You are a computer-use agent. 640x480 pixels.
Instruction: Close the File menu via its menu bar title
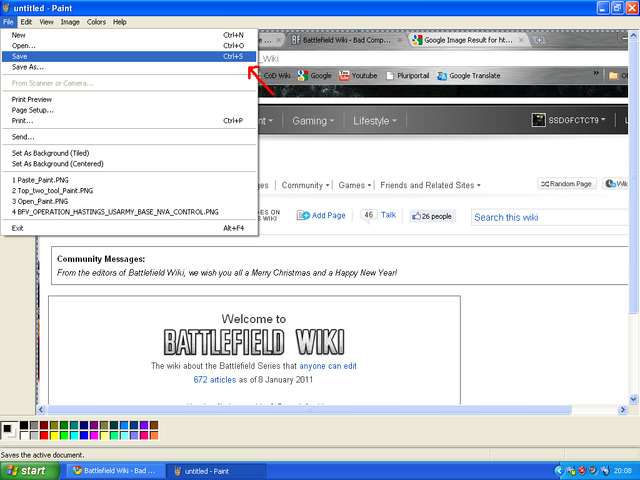[8, 22]
